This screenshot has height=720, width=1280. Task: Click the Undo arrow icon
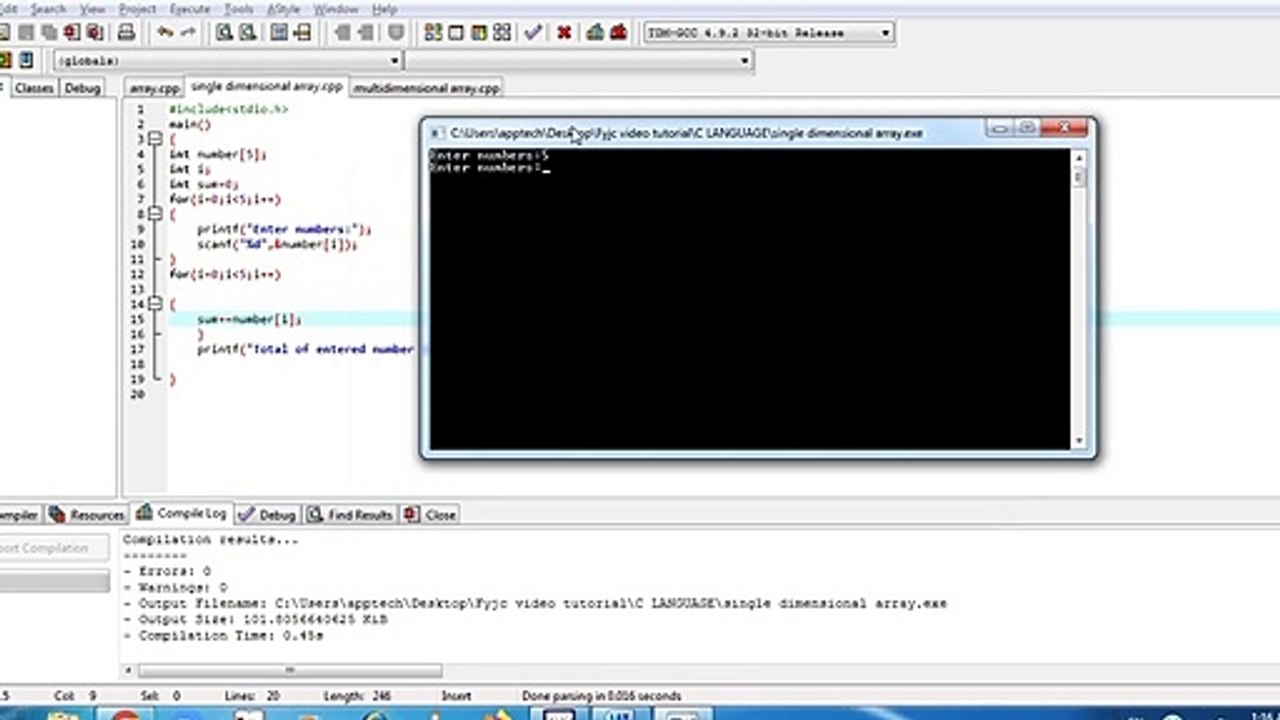pyautogui.click(x=165, y=32)
